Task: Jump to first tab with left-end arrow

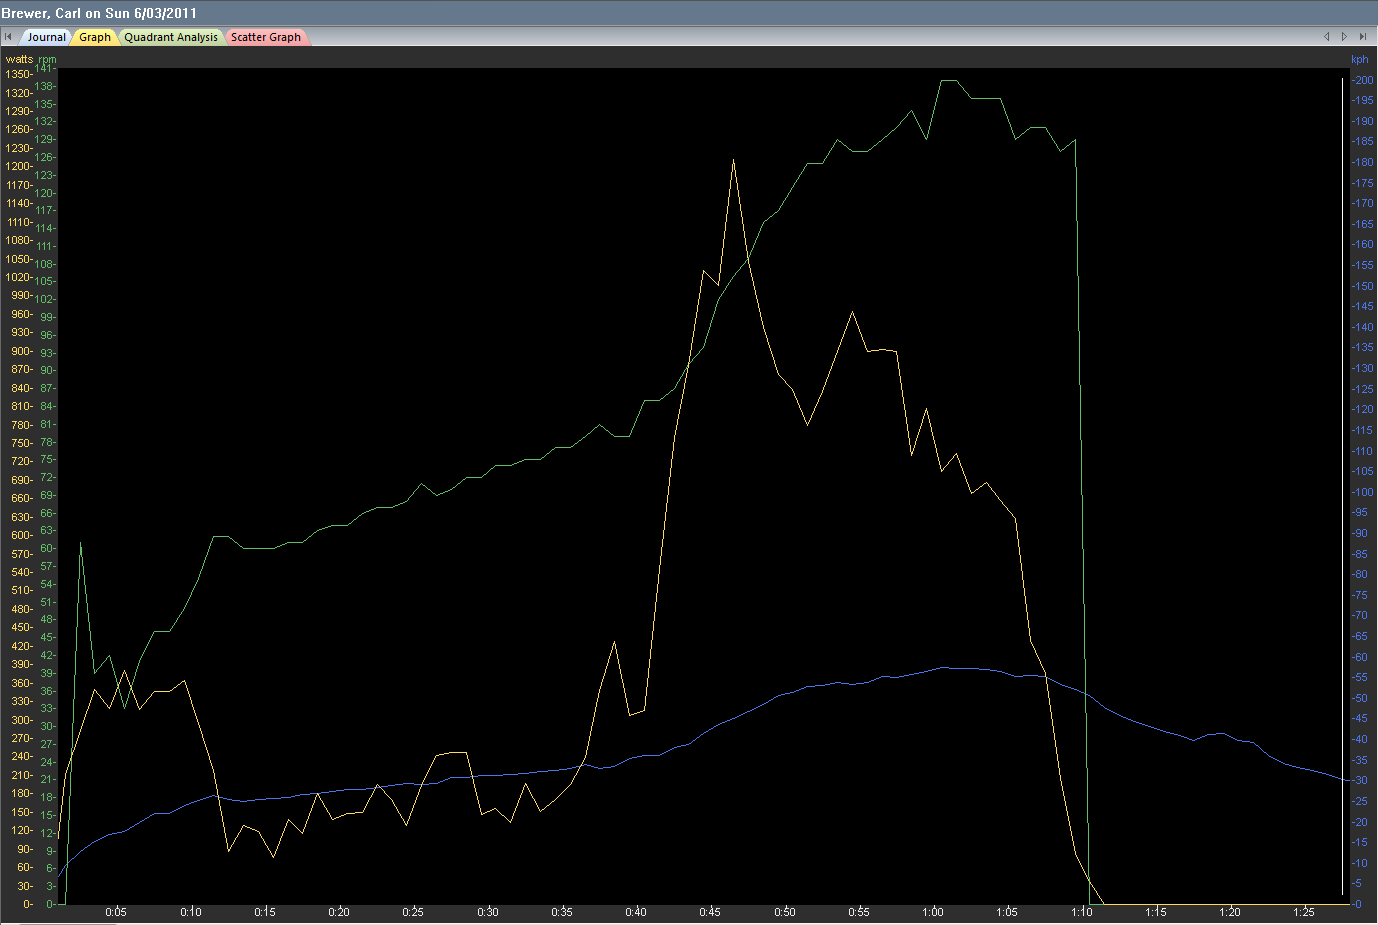Action: pos(8,37)
